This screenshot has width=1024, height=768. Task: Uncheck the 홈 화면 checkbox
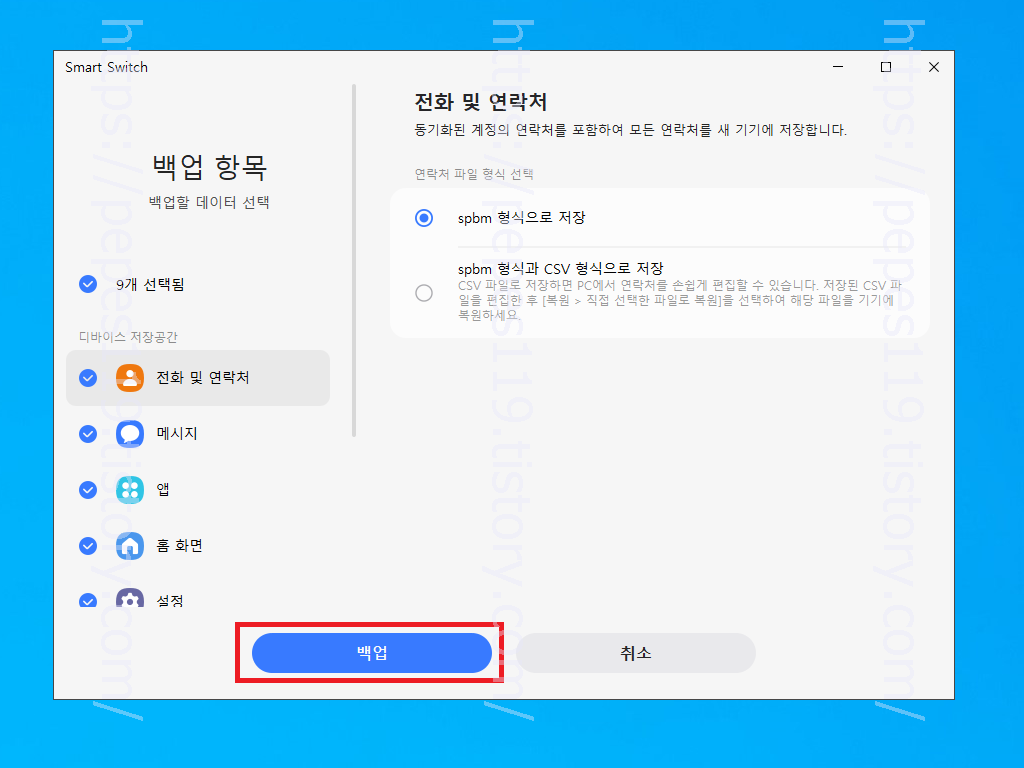pyautogui.click(x=88, y=546)
